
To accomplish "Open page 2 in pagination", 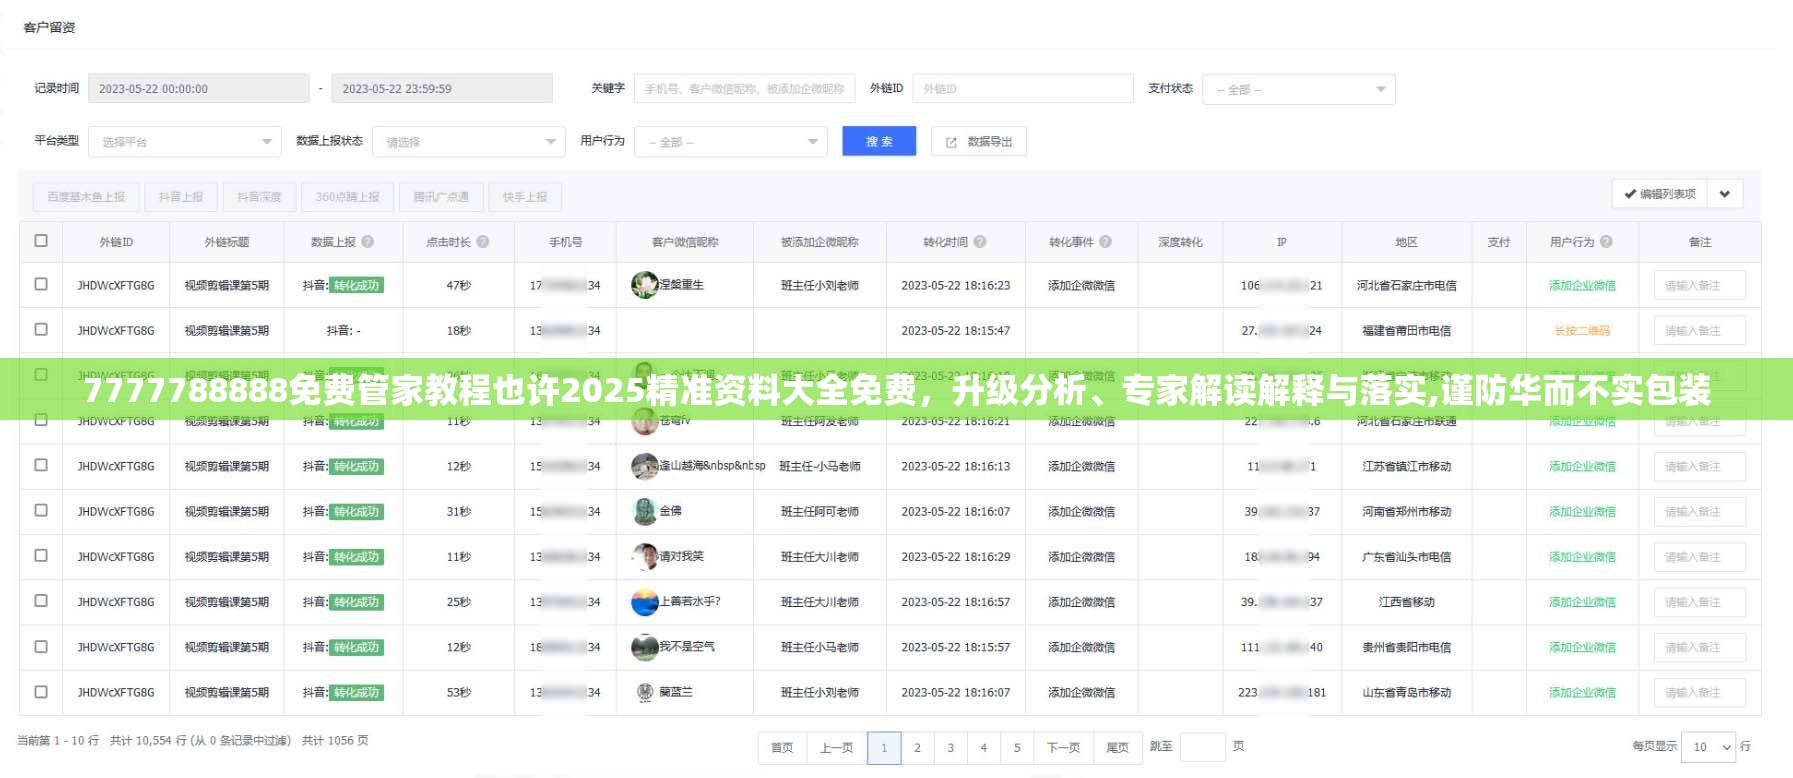I will point(917,747).
